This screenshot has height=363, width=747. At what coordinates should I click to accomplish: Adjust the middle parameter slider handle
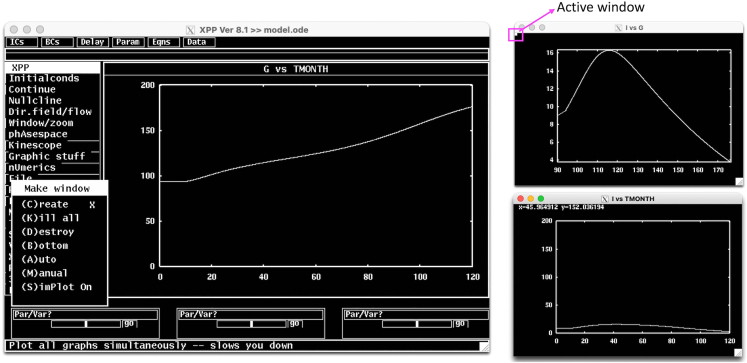click(x=252, y=324)
